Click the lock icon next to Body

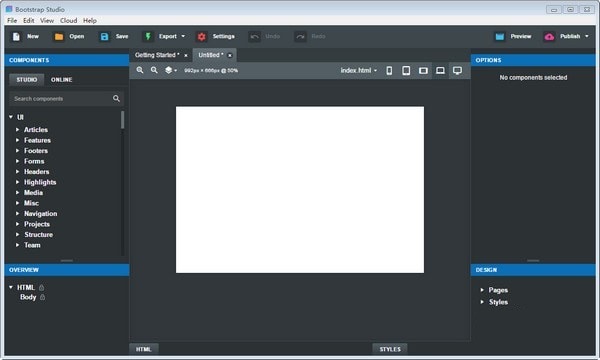[42, 297]
